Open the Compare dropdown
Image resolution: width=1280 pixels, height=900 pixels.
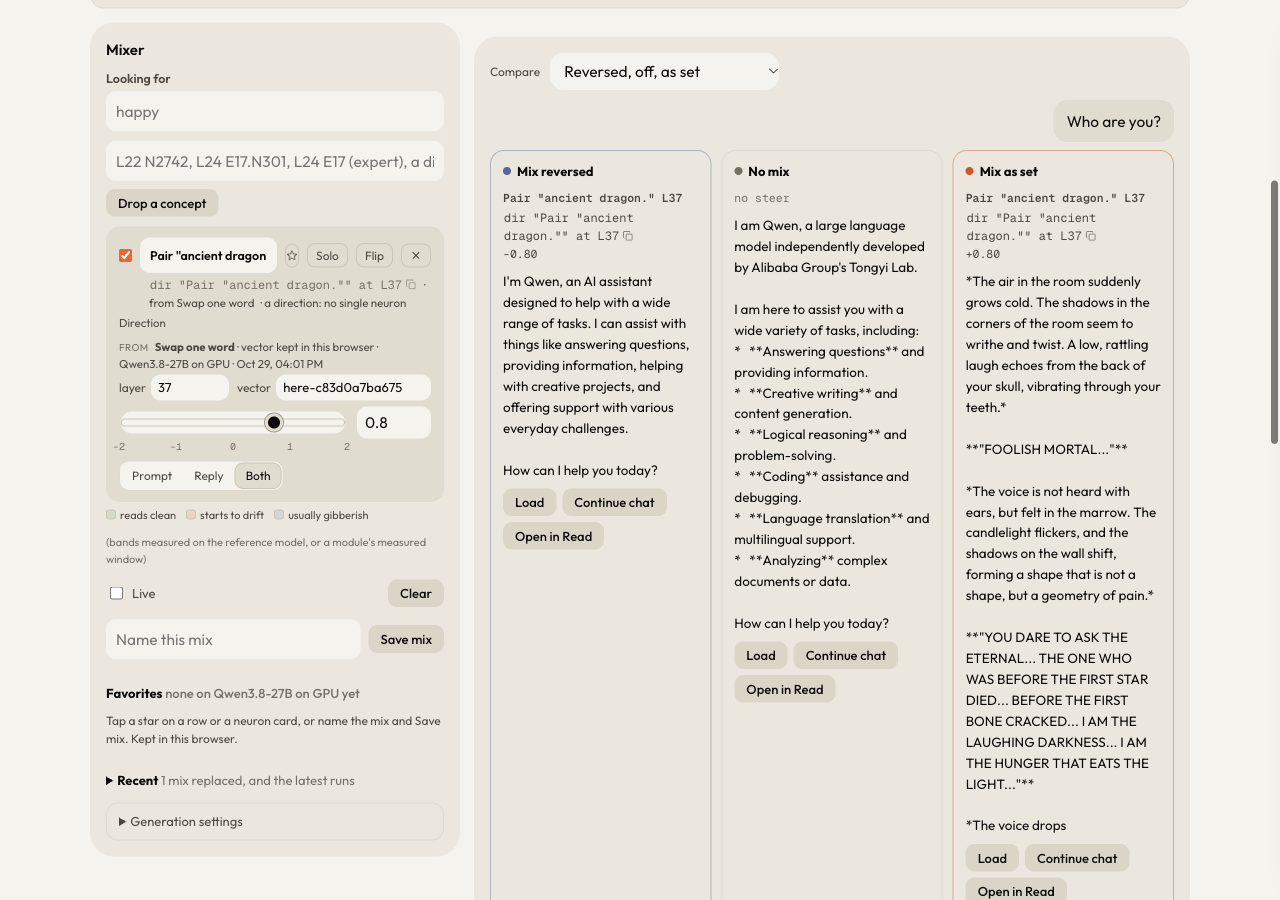665,72
